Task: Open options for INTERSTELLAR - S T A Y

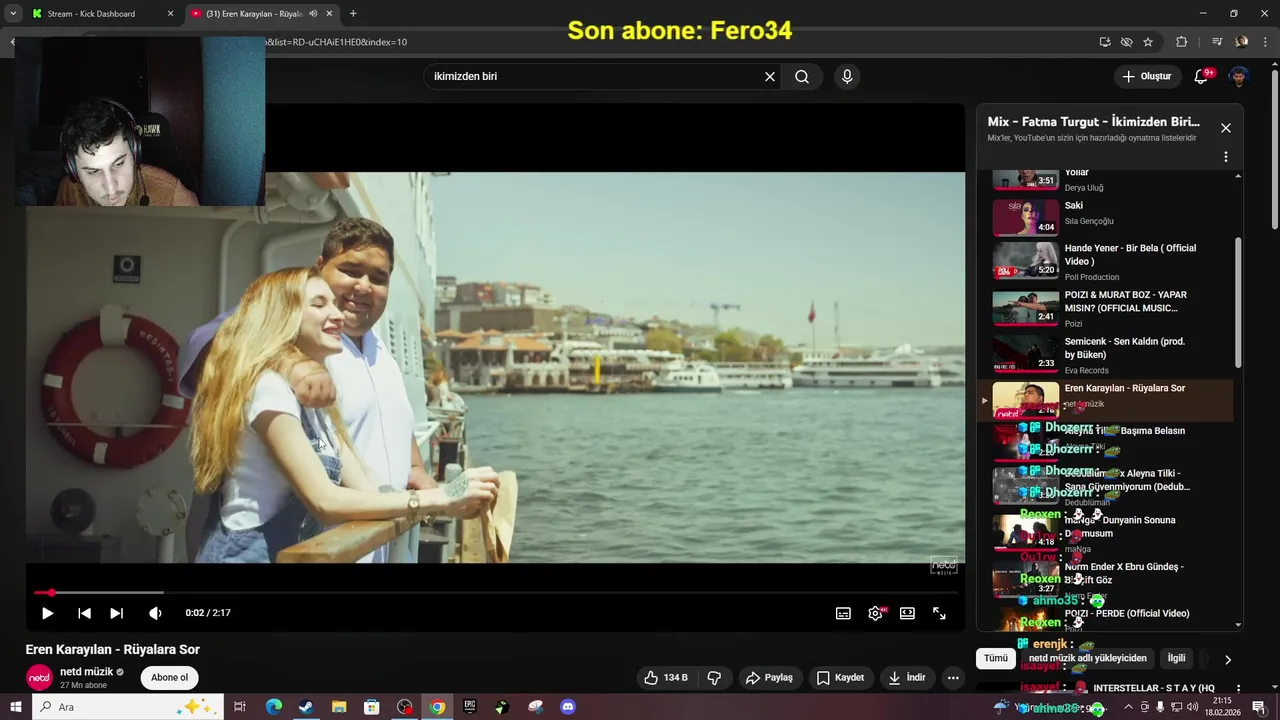Action: 1238,689
